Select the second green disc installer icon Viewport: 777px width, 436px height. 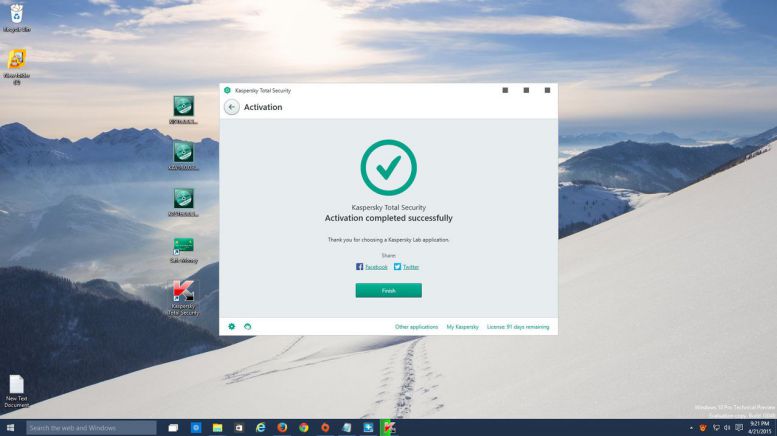183,156
